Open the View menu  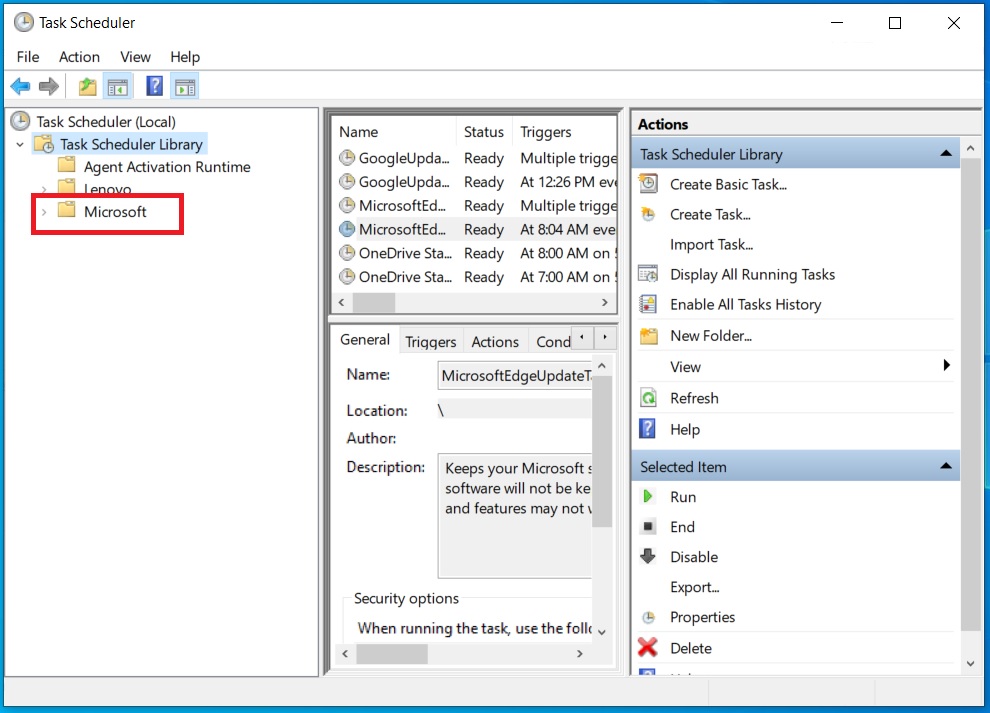[135, 57]
